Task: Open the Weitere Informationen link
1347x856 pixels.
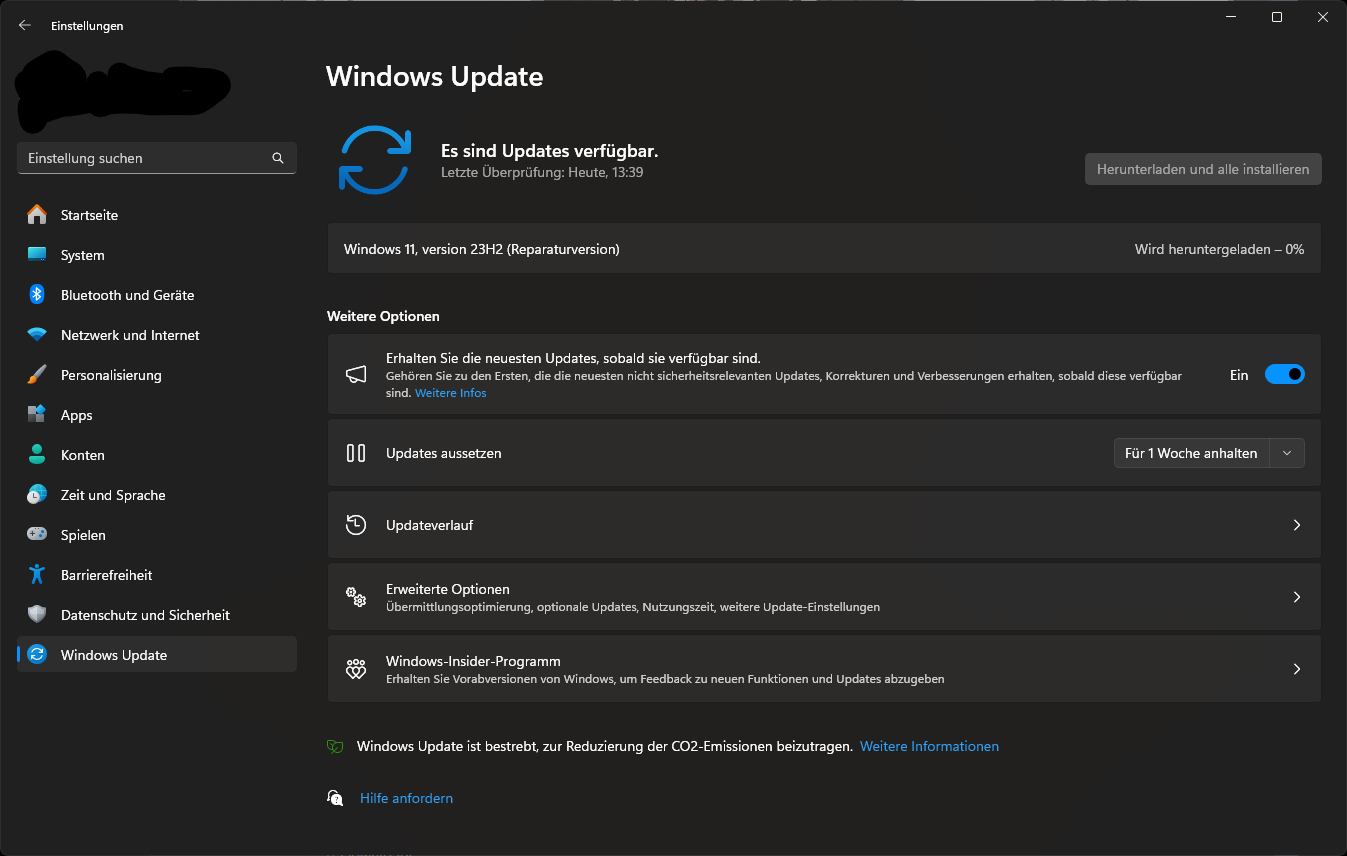Action: tap(929, 746)
